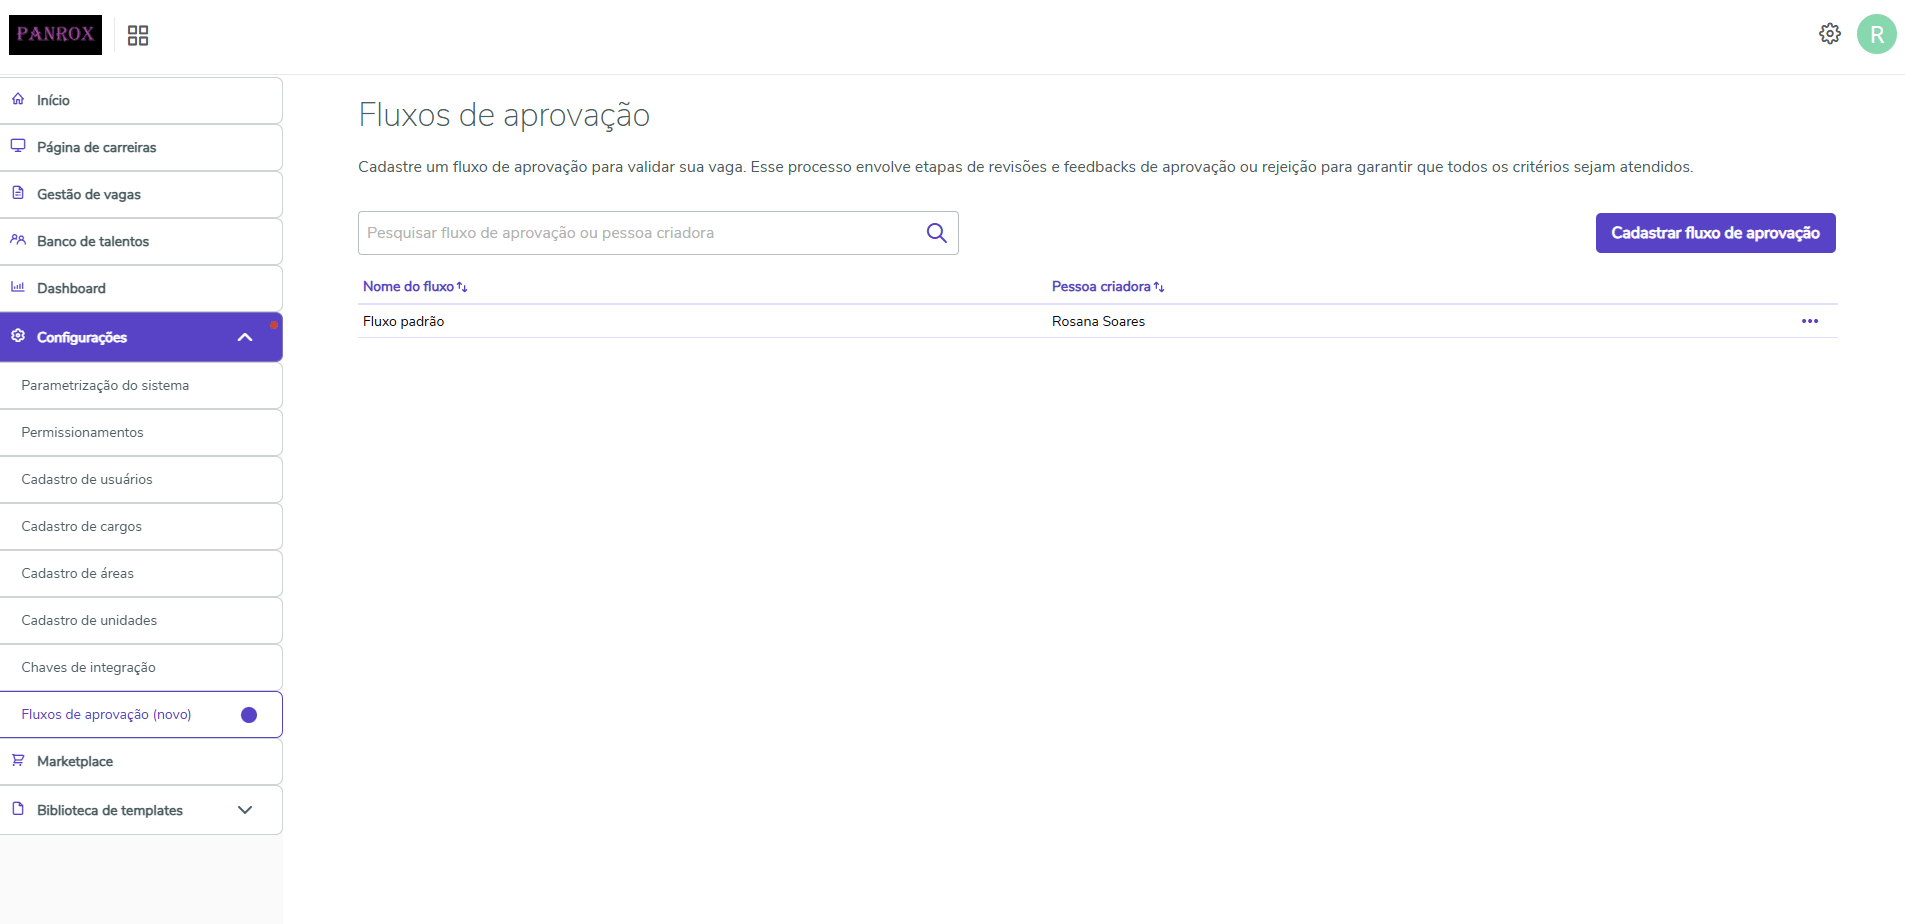Open the settings gear icon
Viewport: 1905px width, 924px height.
1830,34
